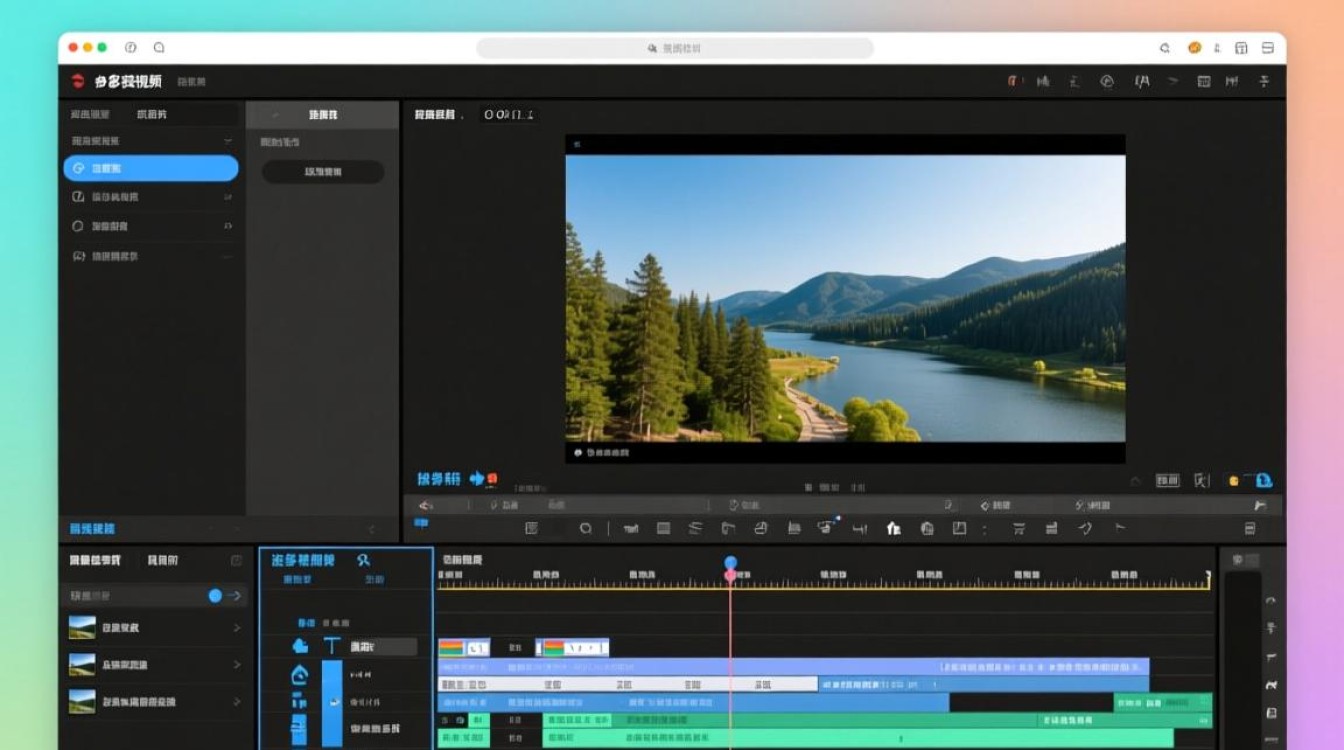Click the blue cloud icon right of preview controls
Viewport: 1344px width, 750px height.
tap(1263, 481)
